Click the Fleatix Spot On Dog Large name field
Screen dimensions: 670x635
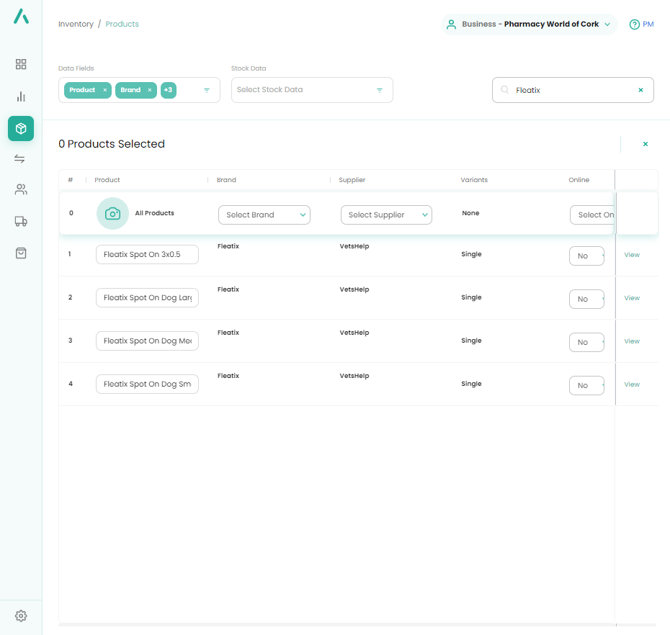point(147,298)
